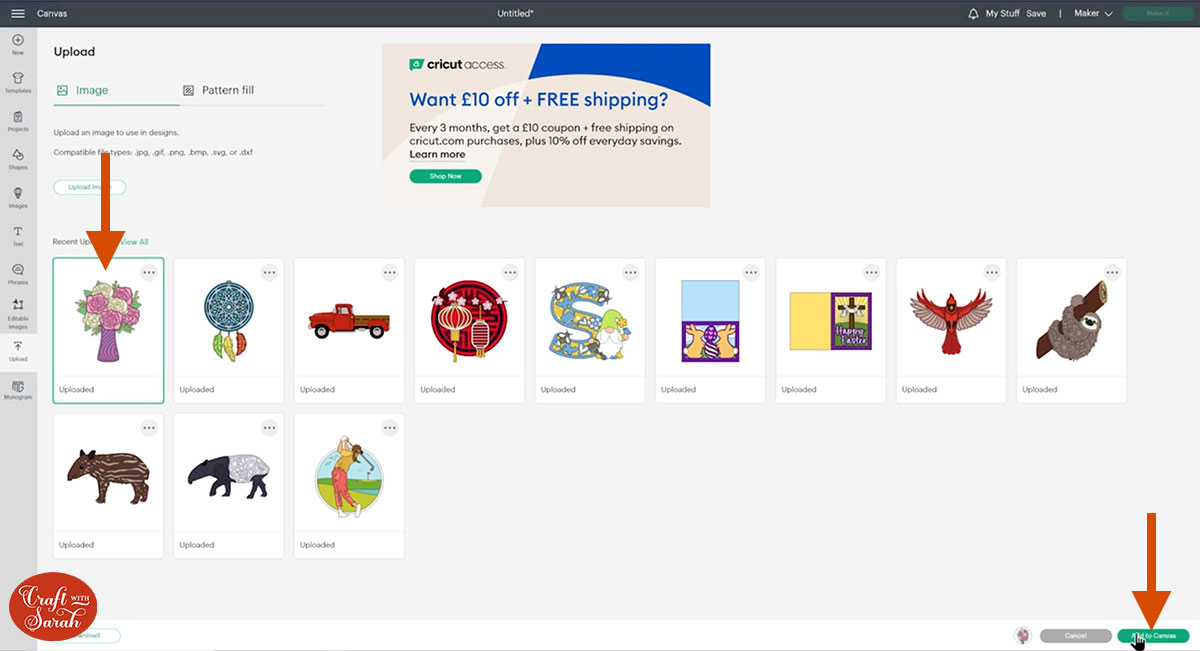
Task: Expand the Maker machine dropdown
Action: 1092,13
